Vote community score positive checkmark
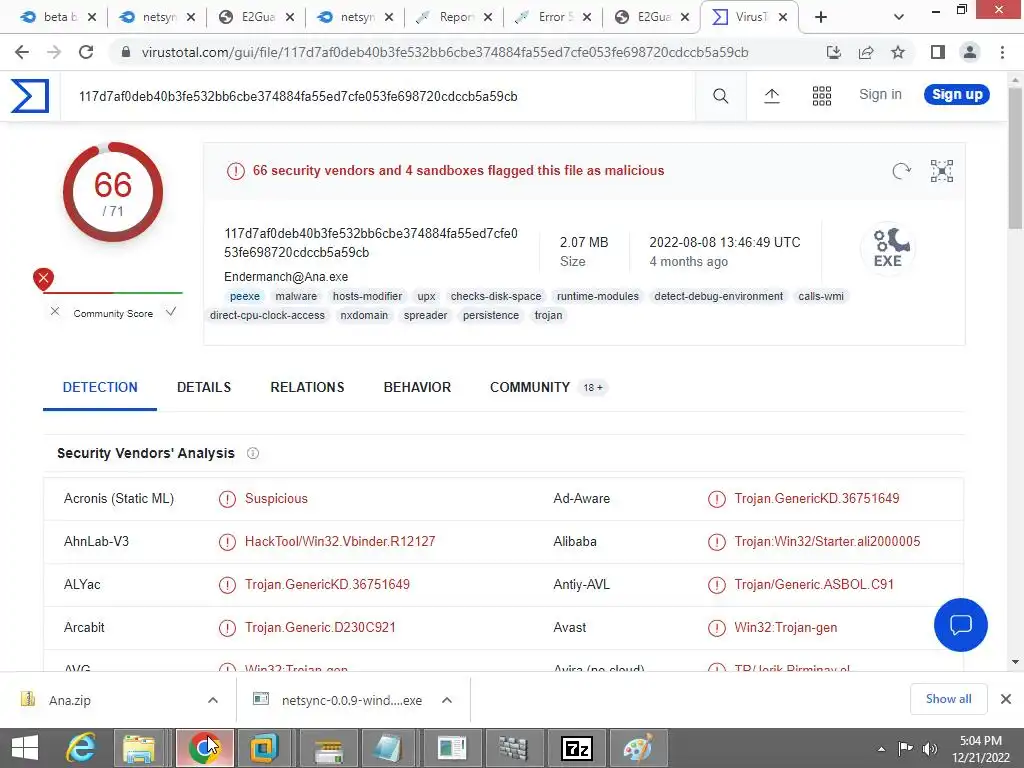Viewport: 1024px width, 768px height. coord(170,312)
